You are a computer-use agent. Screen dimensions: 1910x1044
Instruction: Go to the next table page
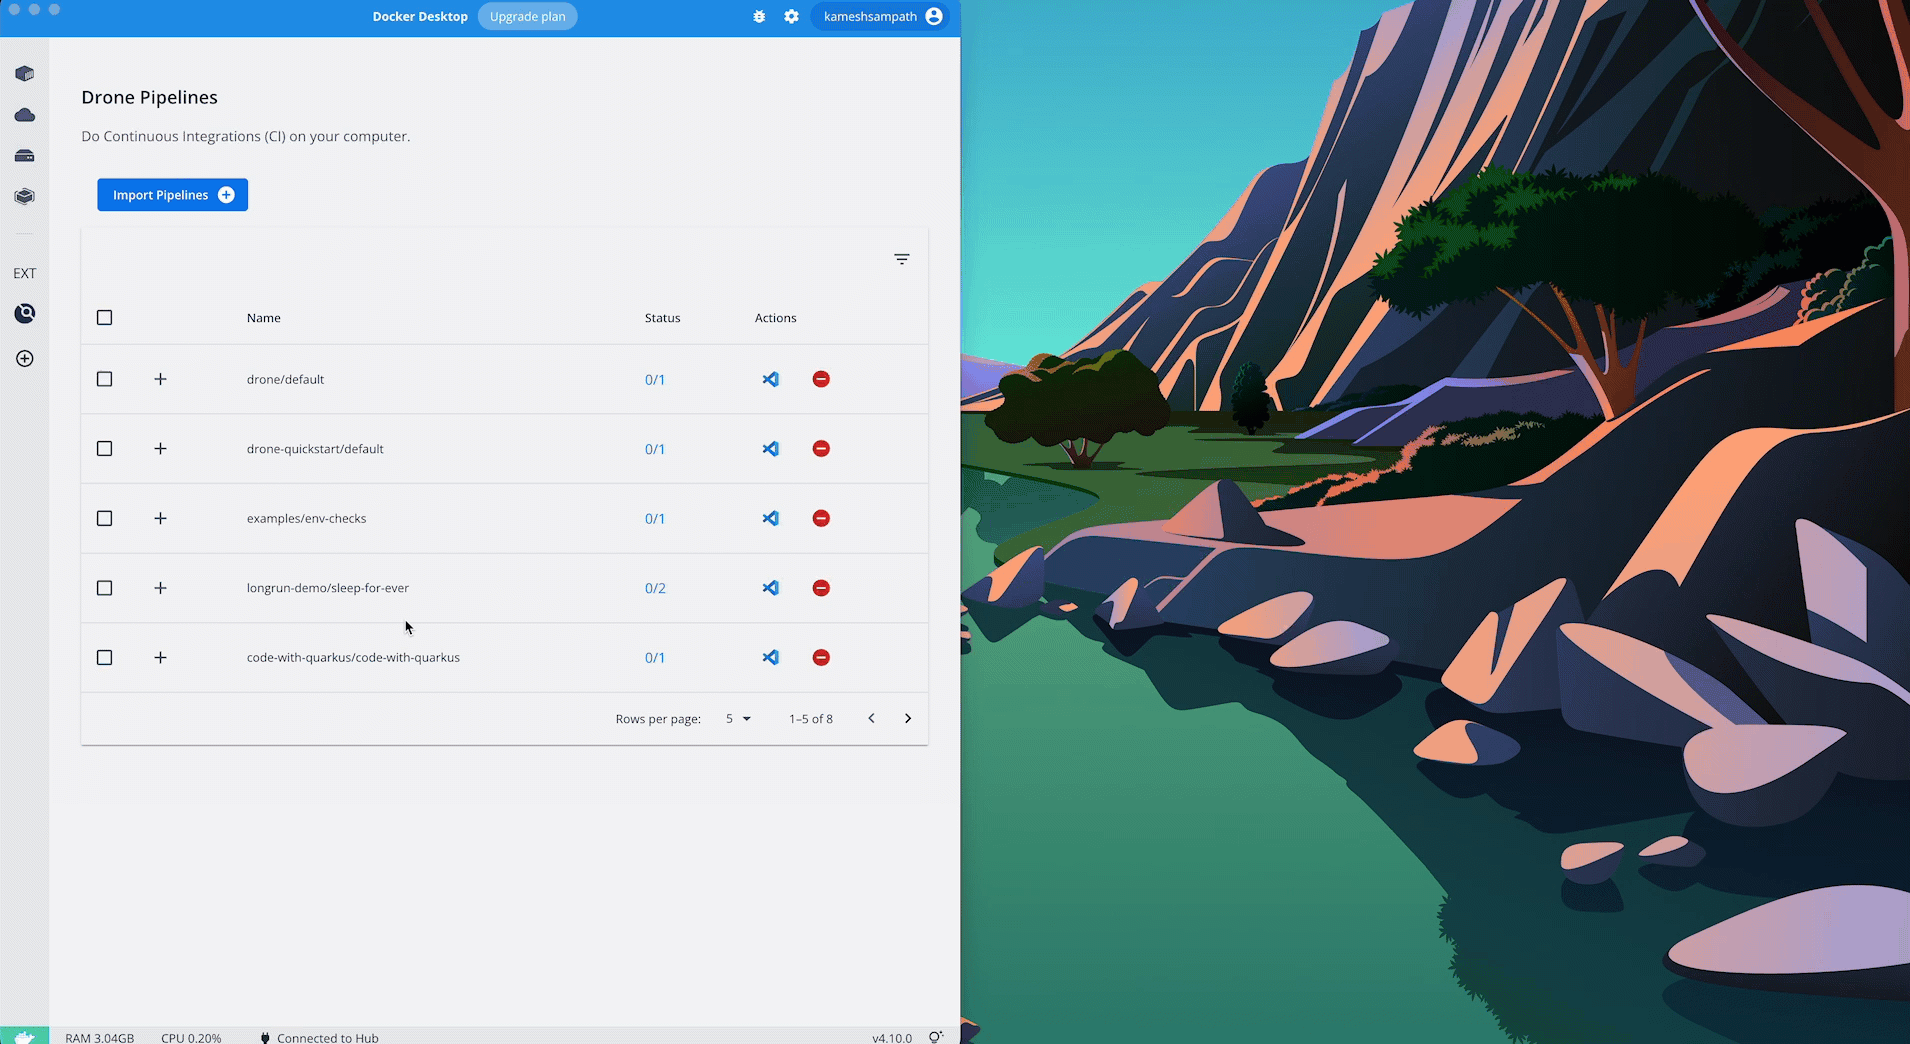[908, 718]
